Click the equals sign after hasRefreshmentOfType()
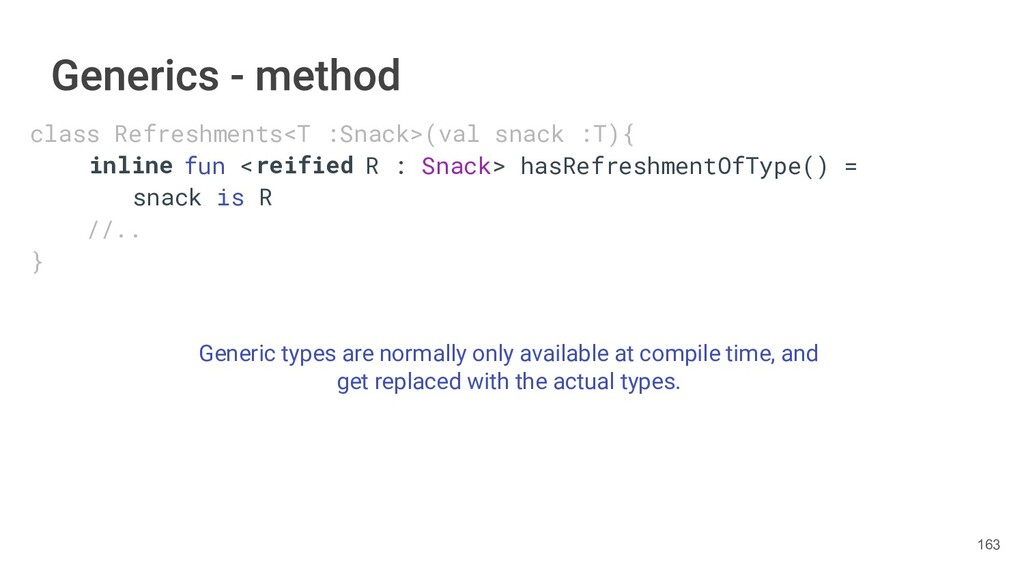 point(850,165)
